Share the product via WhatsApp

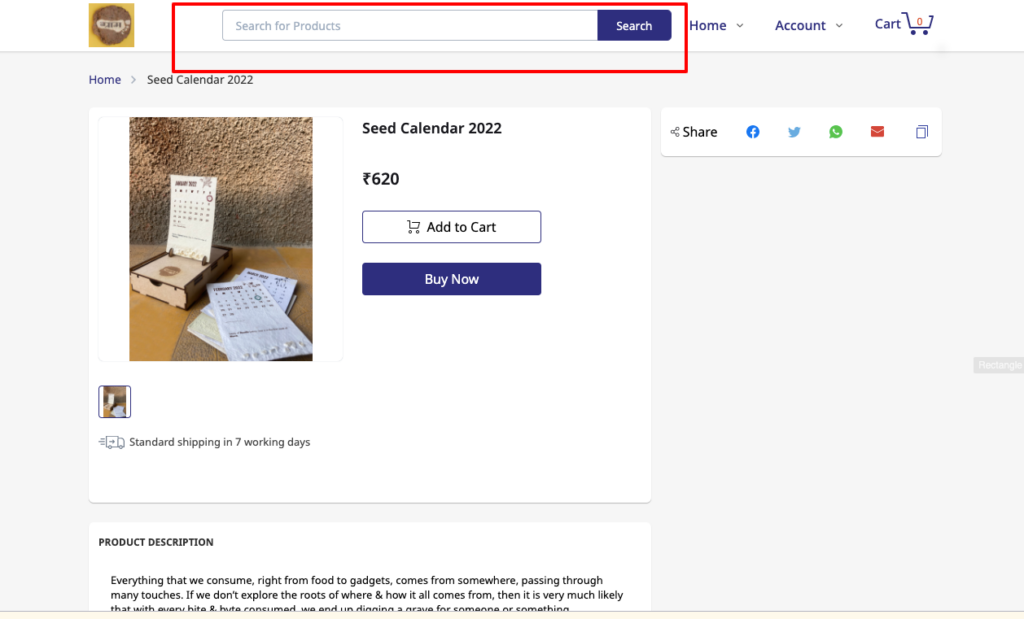836,132
